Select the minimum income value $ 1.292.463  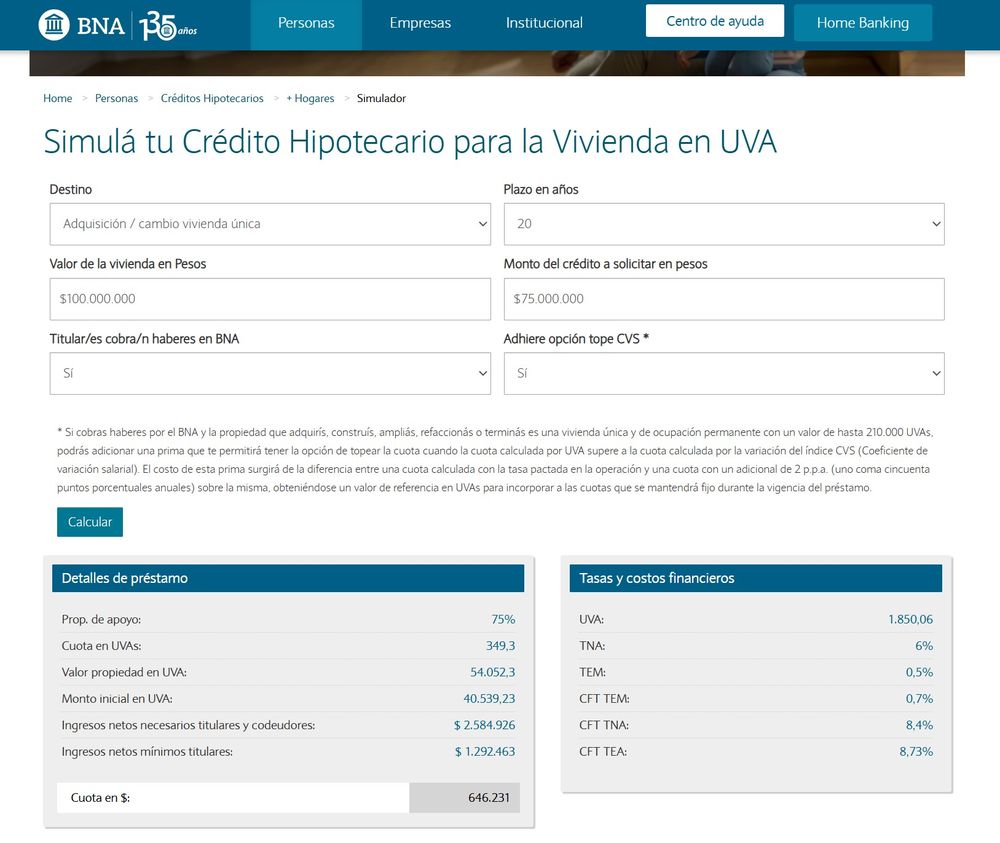(x=485, y=752)
